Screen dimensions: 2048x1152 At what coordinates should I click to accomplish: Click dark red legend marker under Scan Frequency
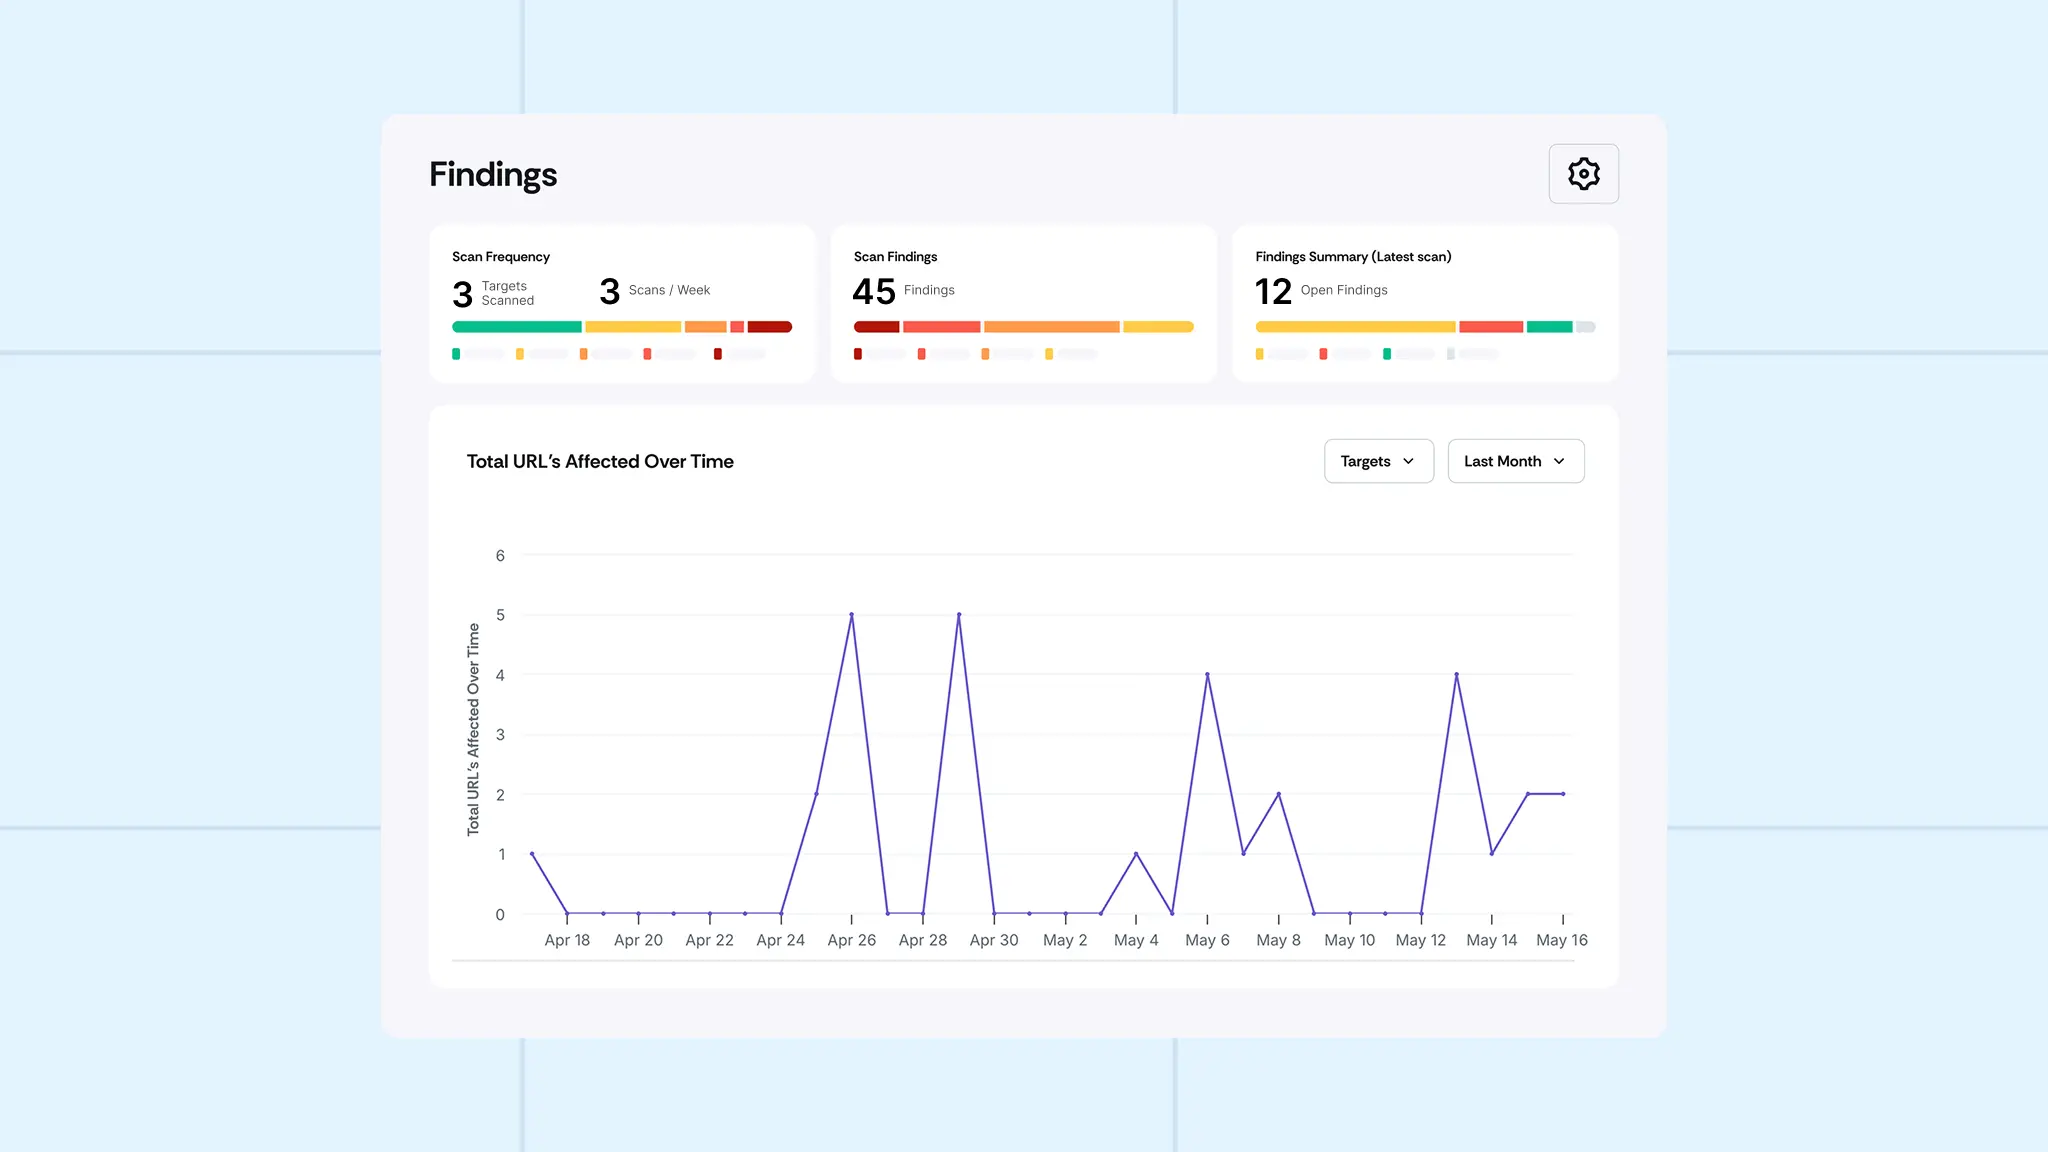point(717,354)
